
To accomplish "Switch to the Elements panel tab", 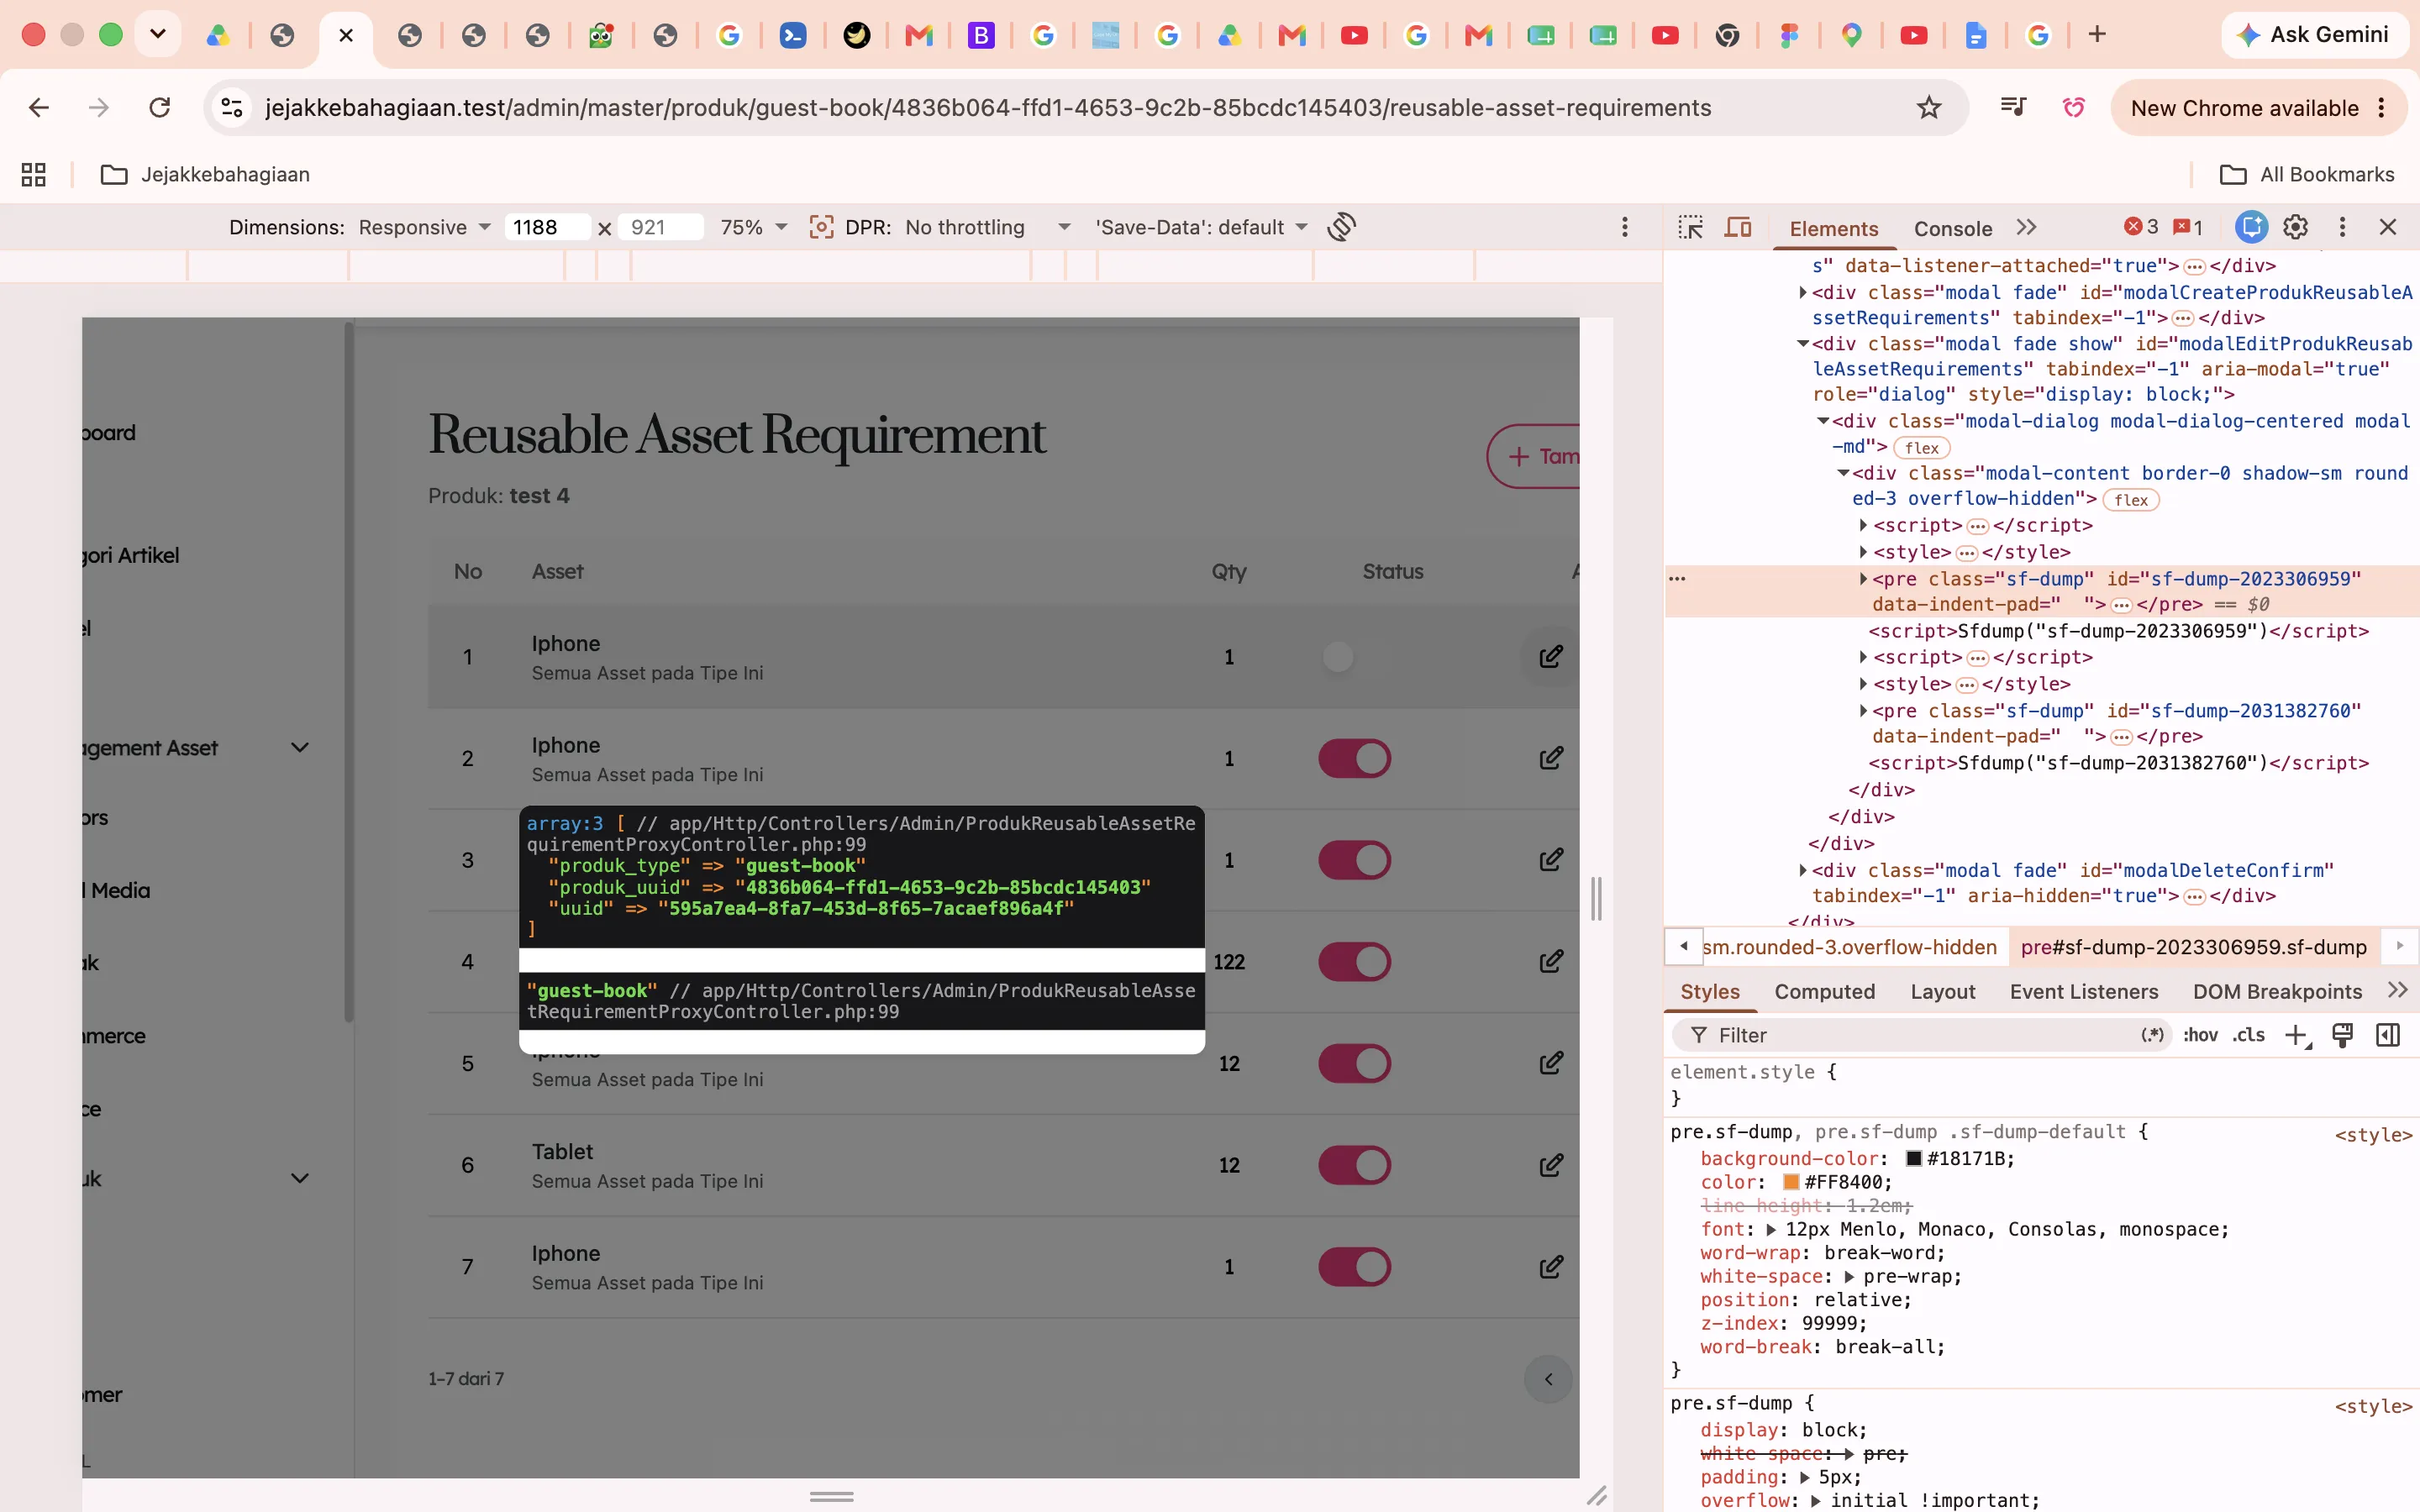I will coord(1834,229).
